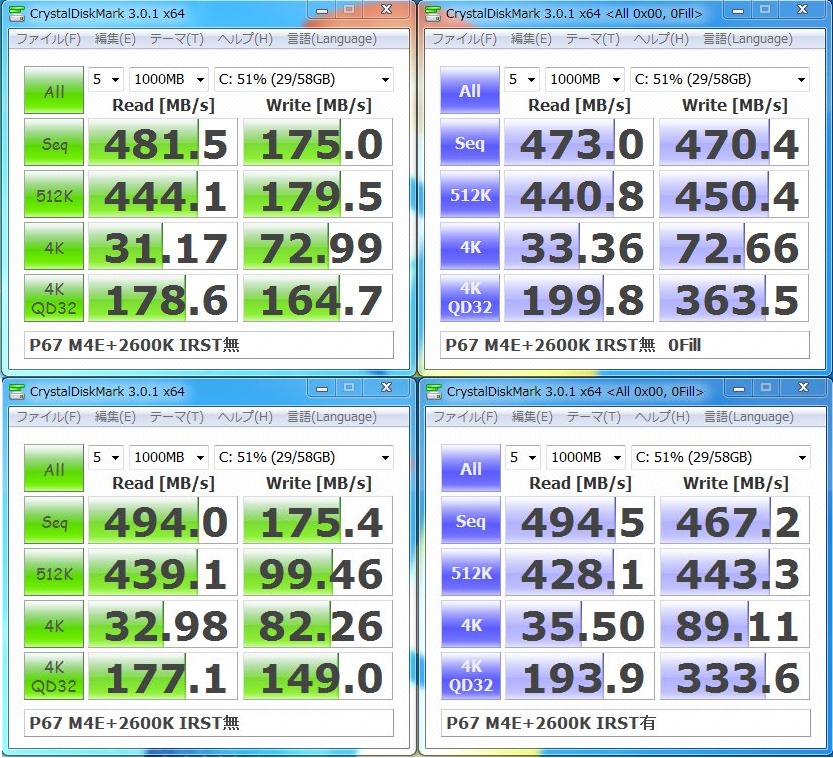
Task: Open ファイル(F) menu in top-left window
Action: [48, 39]
